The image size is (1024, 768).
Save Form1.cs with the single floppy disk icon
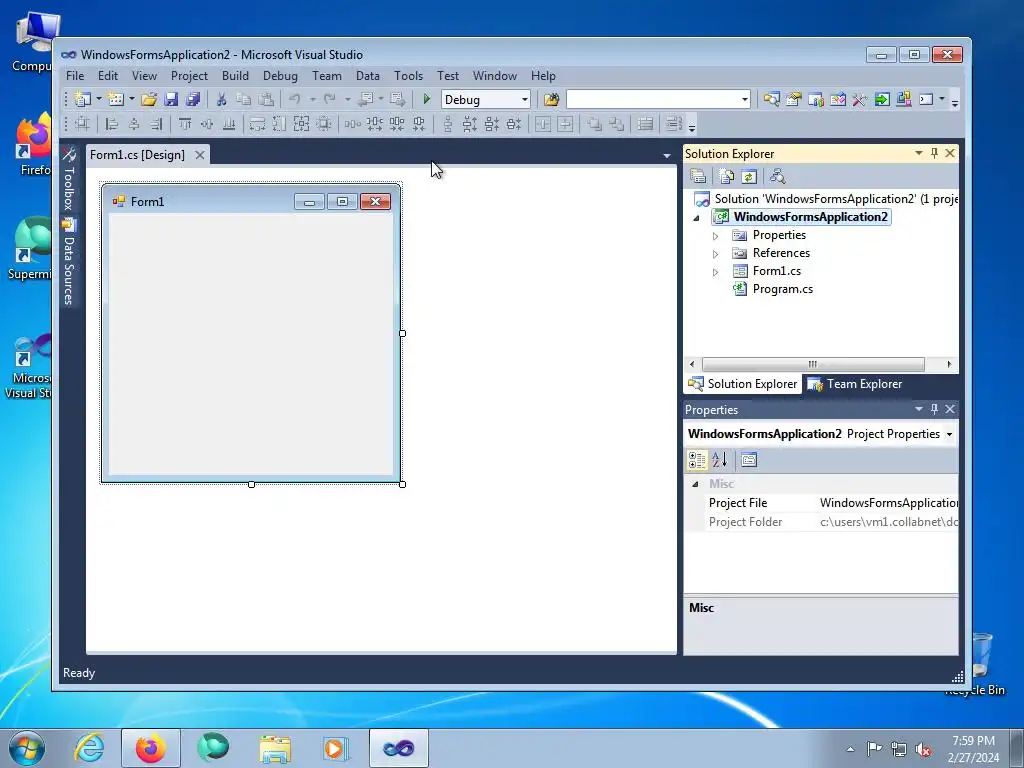coord(171,99)
